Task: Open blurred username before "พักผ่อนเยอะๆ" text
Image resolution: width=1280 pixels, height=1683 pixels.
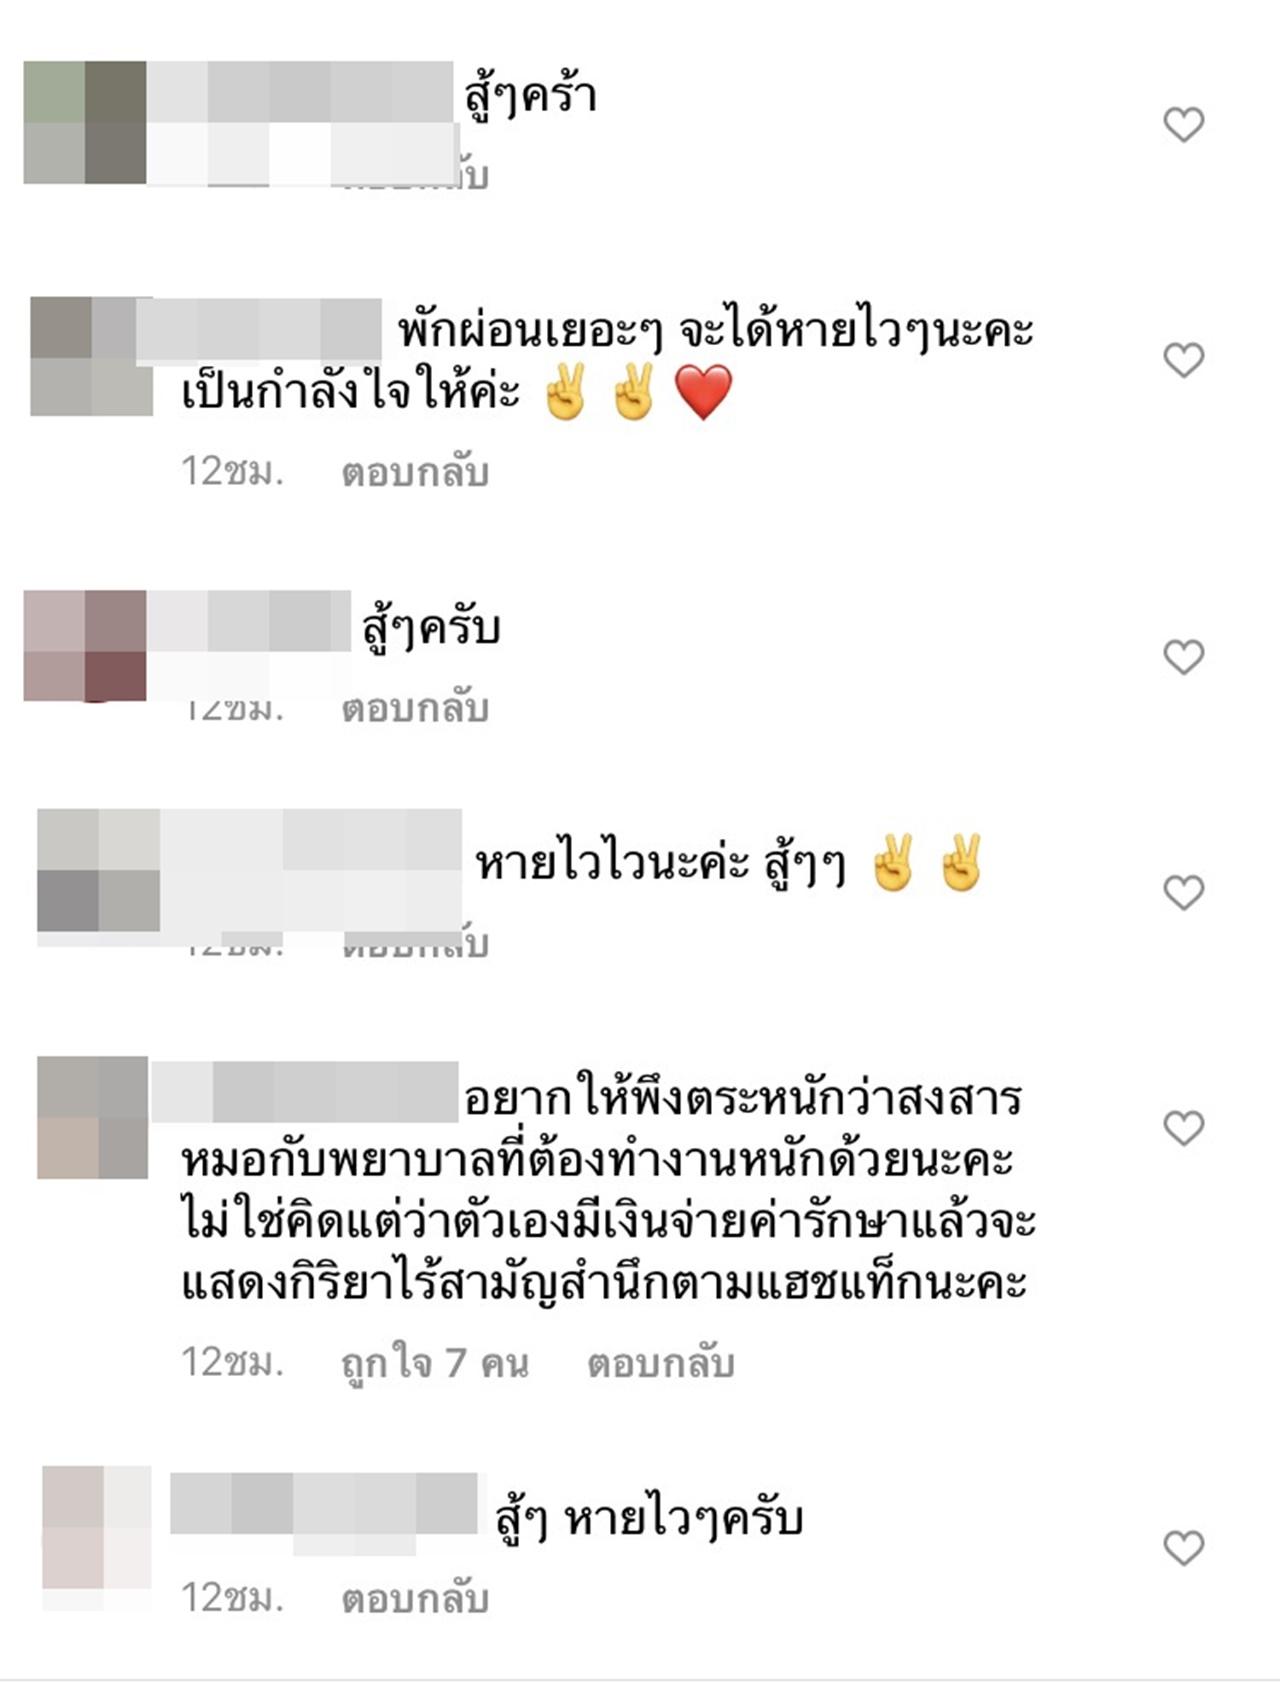Action: (258, 328)
